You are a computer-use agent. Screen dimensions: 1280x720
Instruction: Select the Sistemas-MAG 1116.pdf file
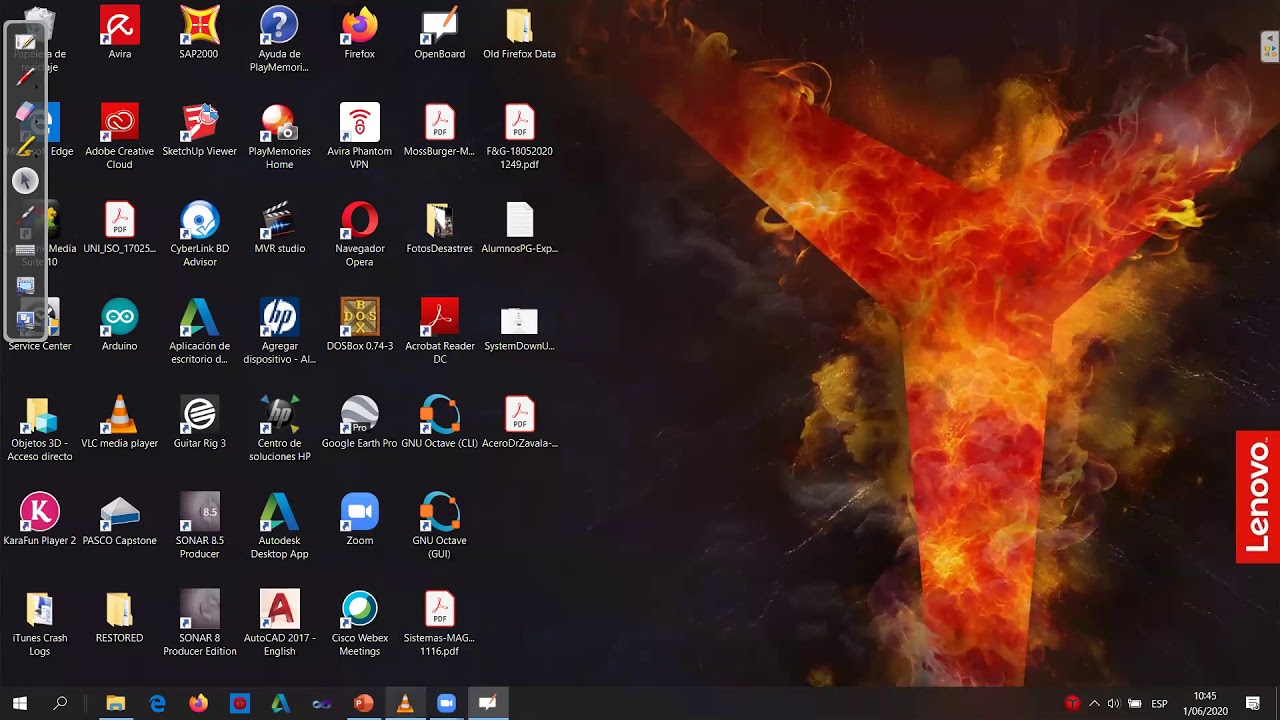439,623
